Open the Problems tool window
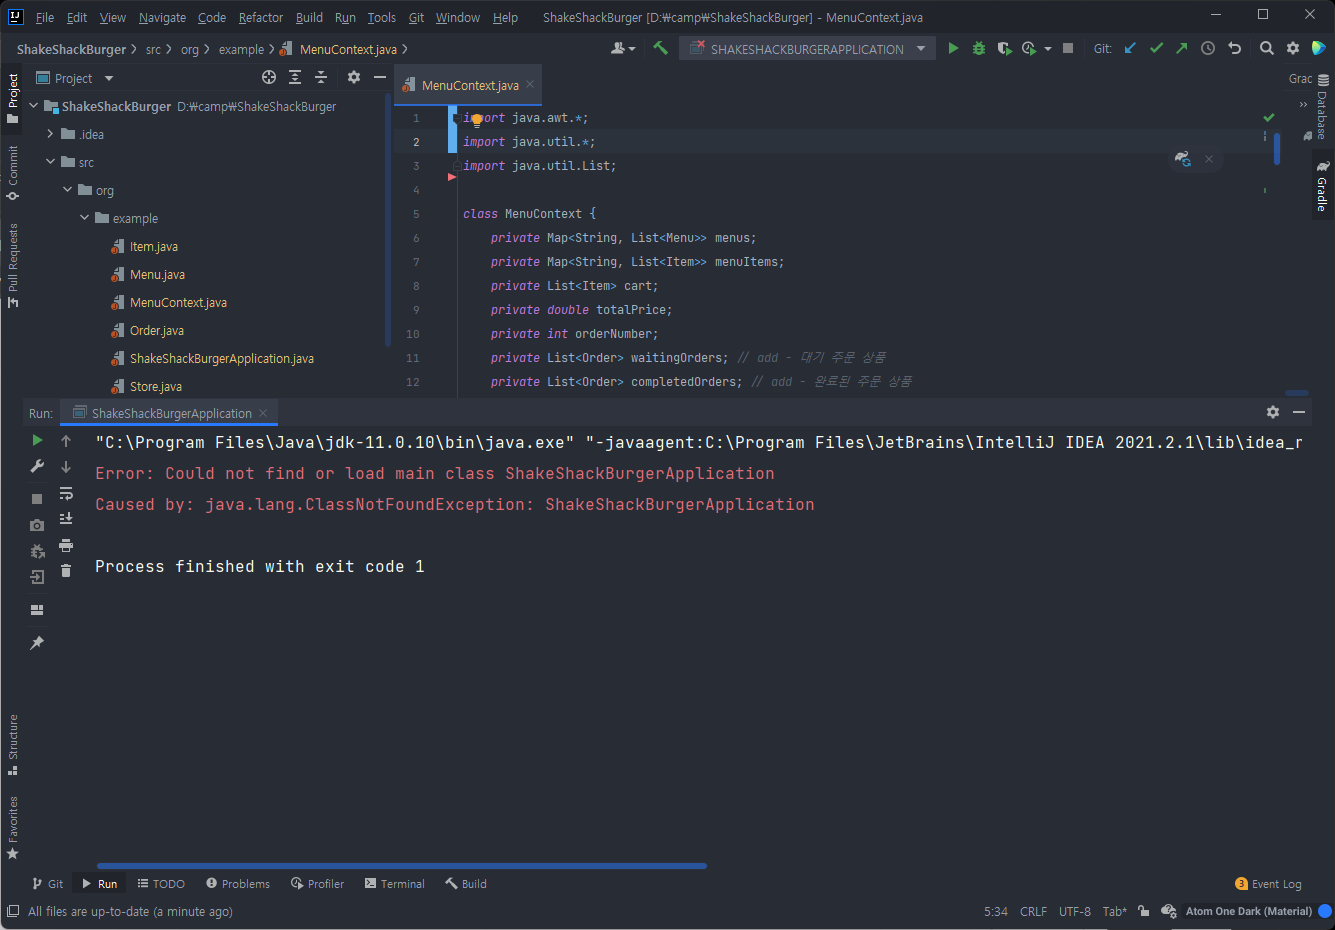Screen dimensions: 1335x930 (238, 884)
